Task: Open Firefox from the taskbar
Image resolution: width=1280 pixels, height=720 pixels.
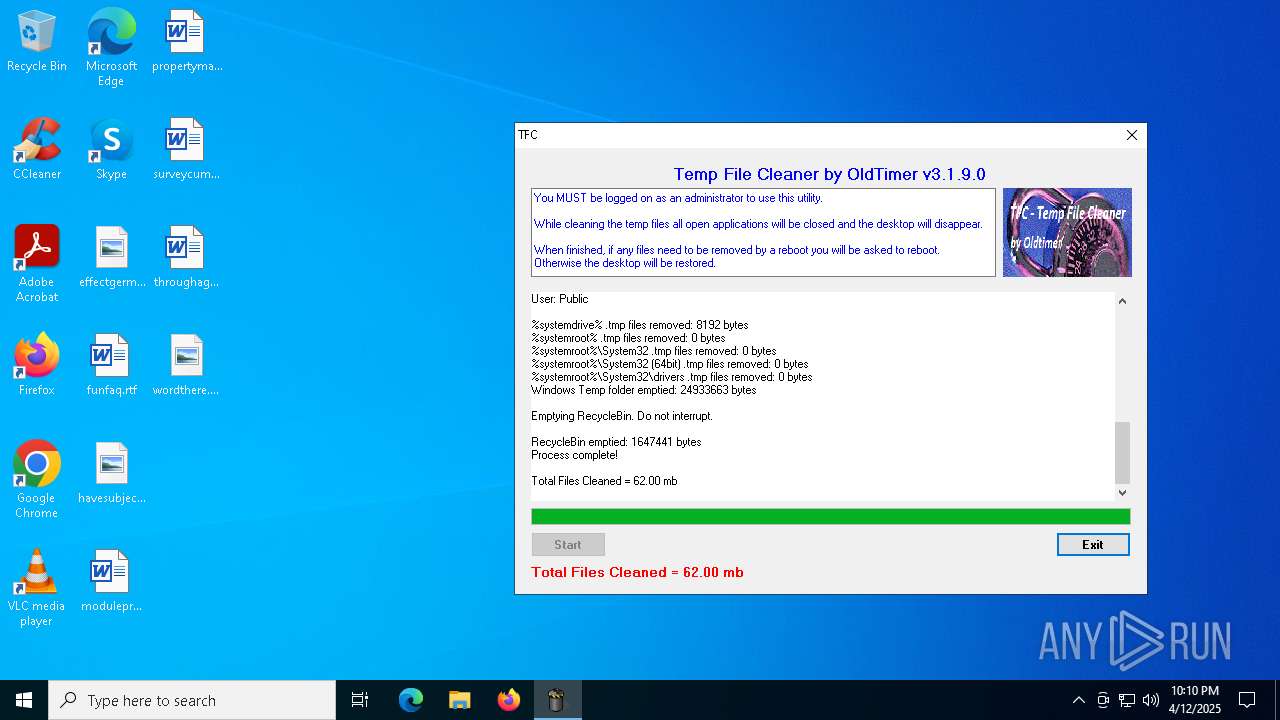Action: tap(509, 700)
